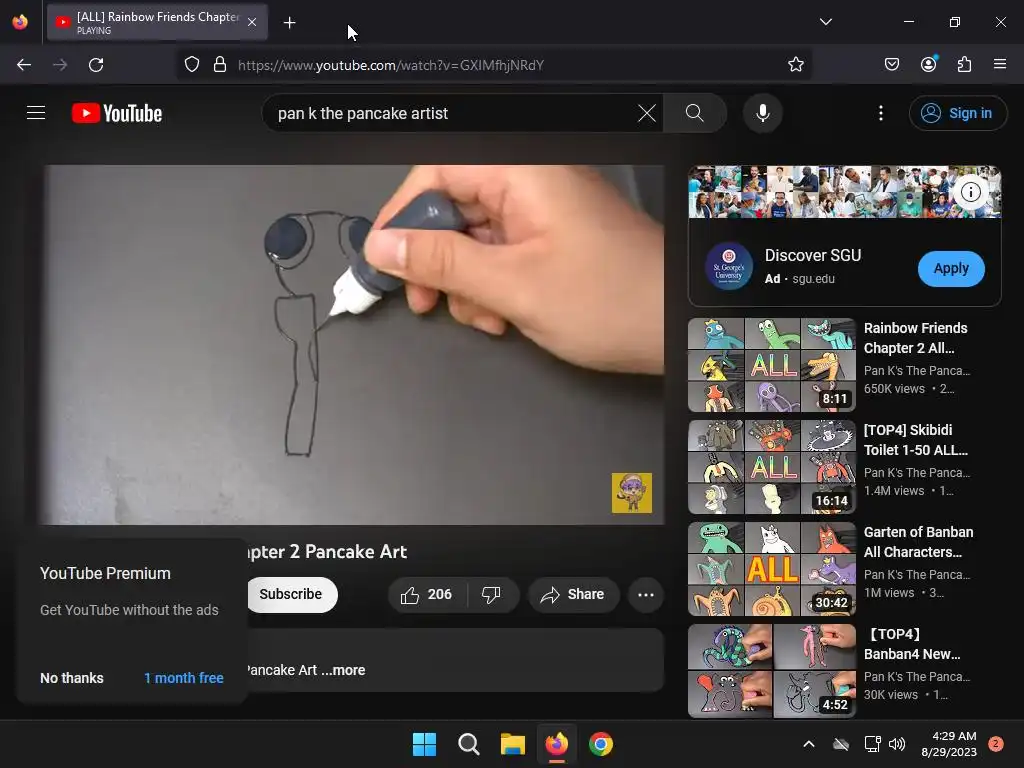Dislike the video

tap(491, 594)
